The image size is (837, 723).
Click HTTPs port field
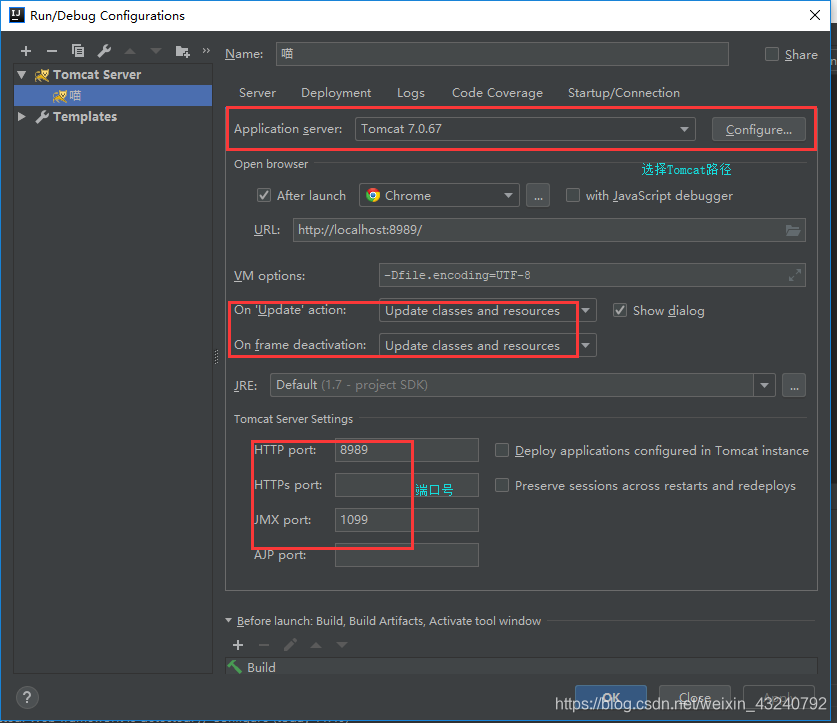407,485
